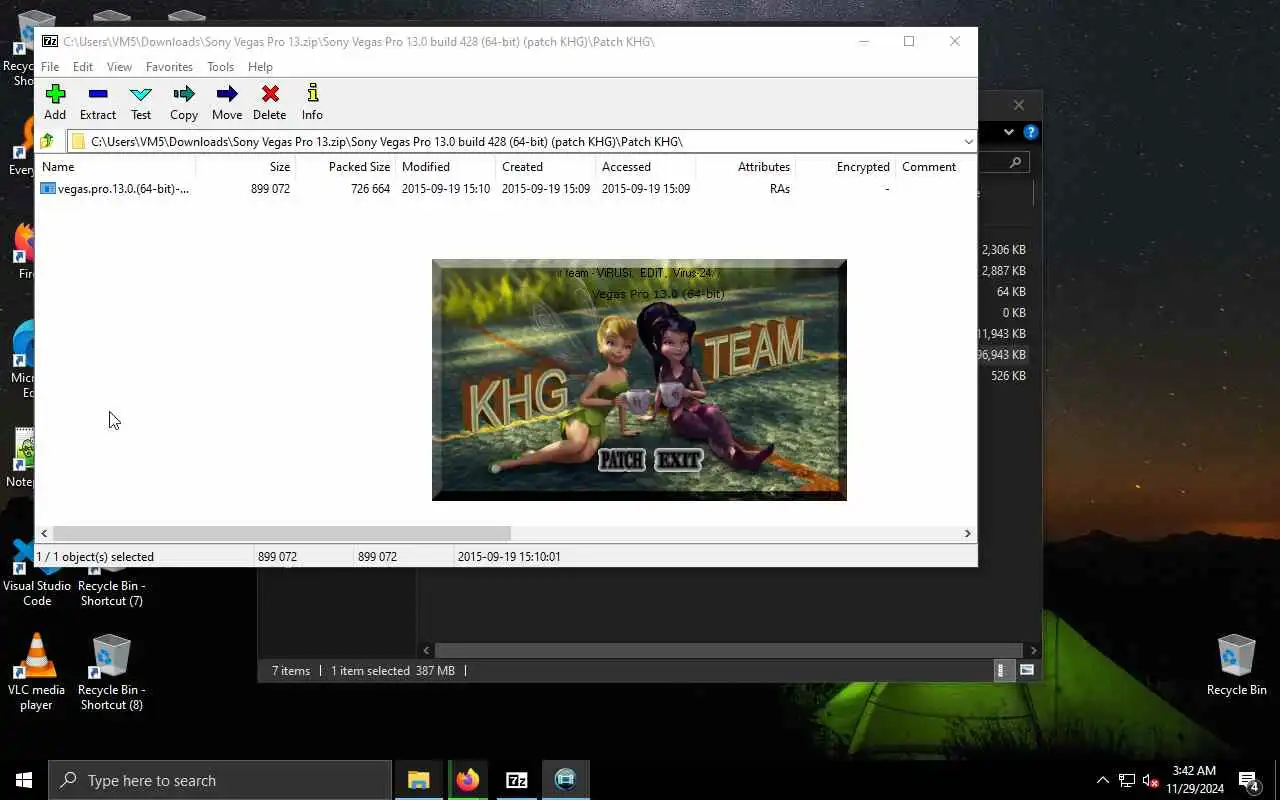Viewport: 1280px width, 800px height.
Task: Open Recycle Bin icon on desktop right
Action: pyautogui.click(x=1236, y=665)
